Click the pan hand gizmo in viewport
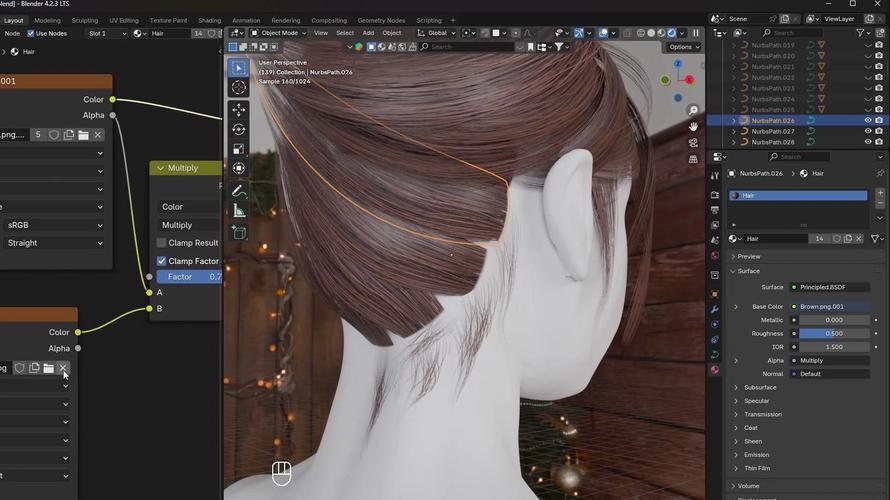This screenshot has height=500, width=890. coord(693,127)
